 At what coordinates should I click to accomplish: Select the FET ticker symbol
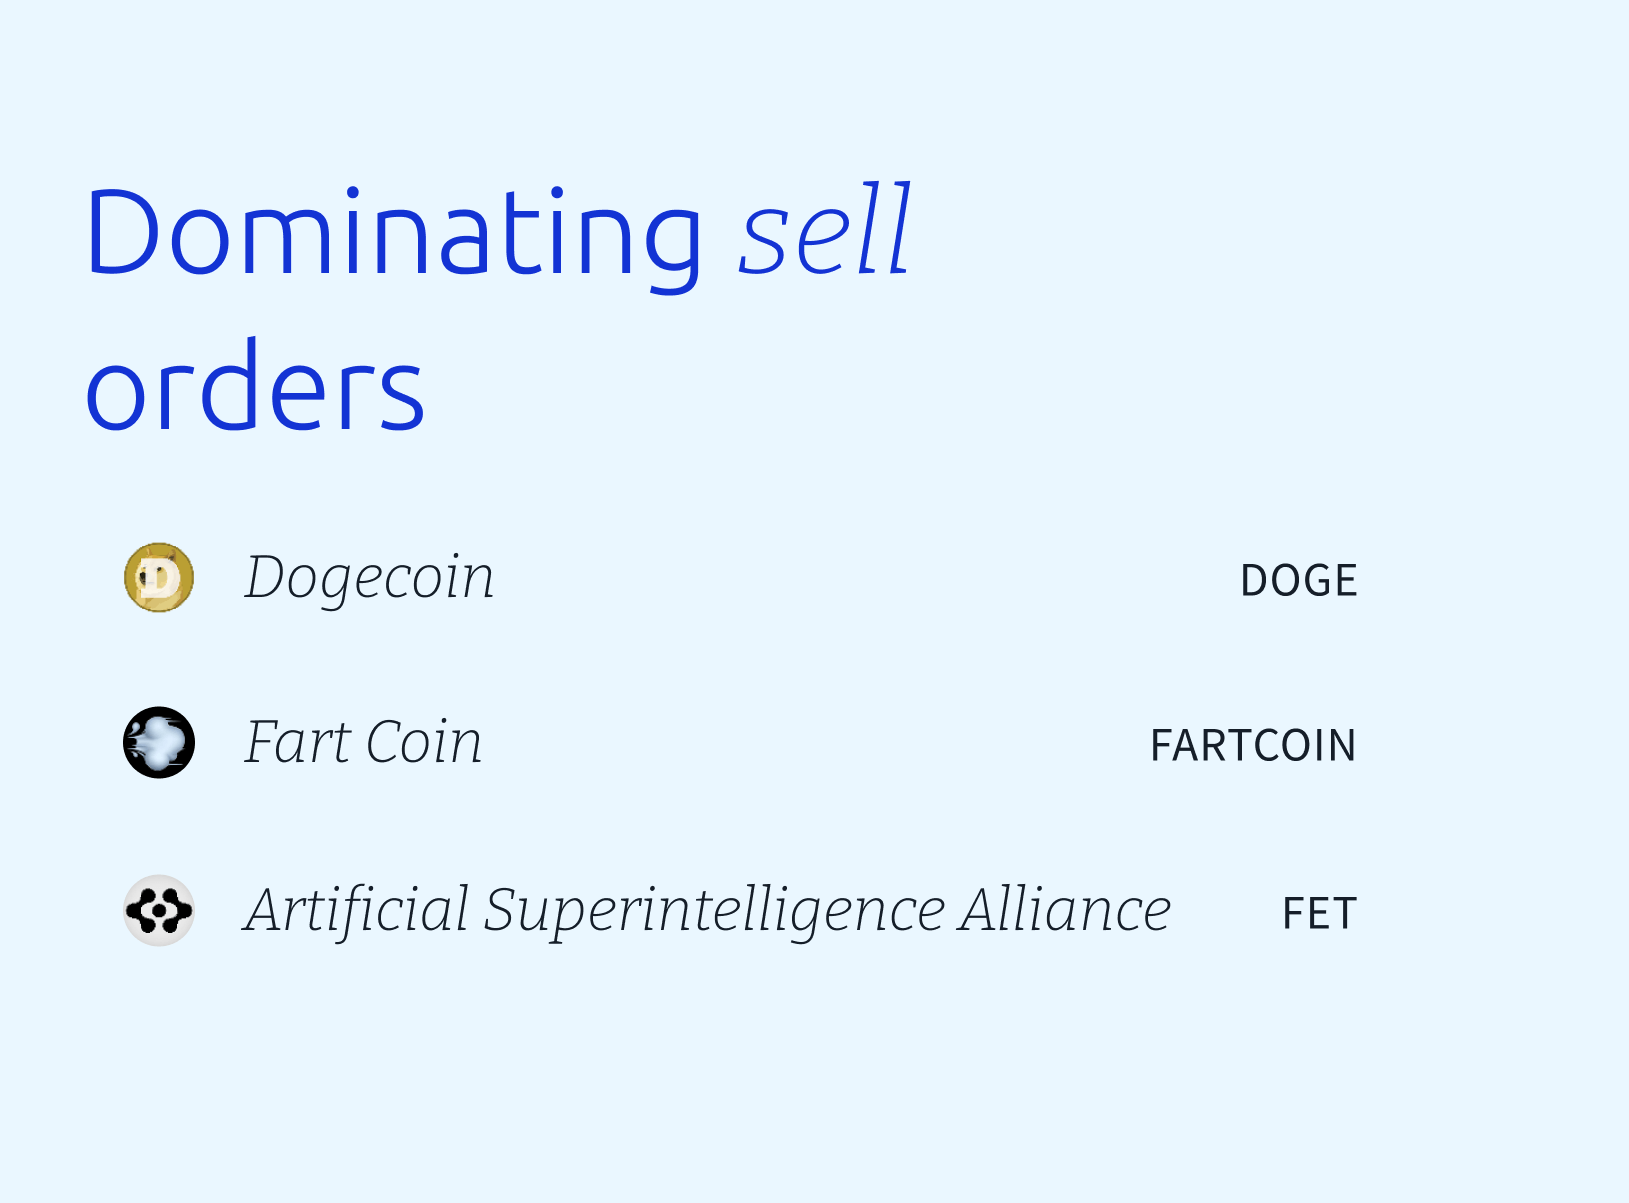(x=1319, y=914)
